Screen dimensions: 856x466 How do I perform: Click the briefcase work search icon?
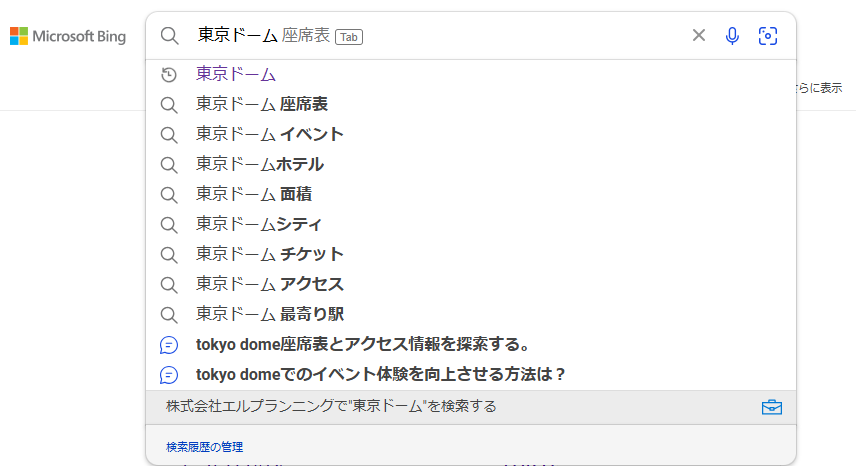pos(771,407)
